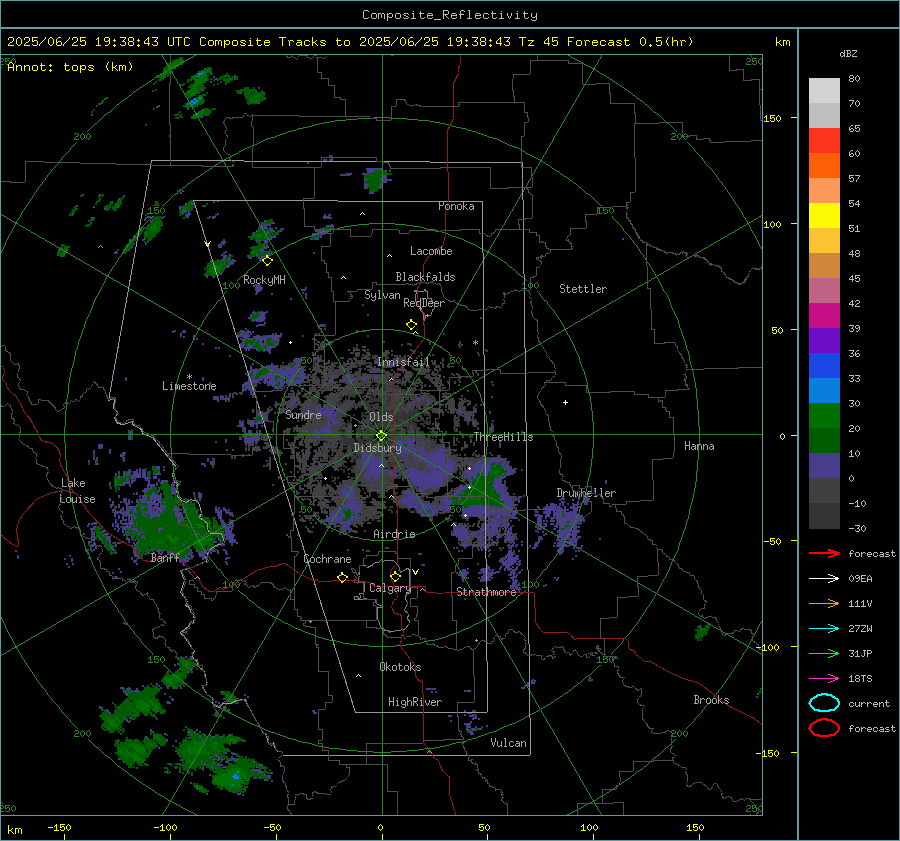
Task: Click the yellow diamond marker near RockyMH
Action: pyautogui.click(x=267, y=261)
